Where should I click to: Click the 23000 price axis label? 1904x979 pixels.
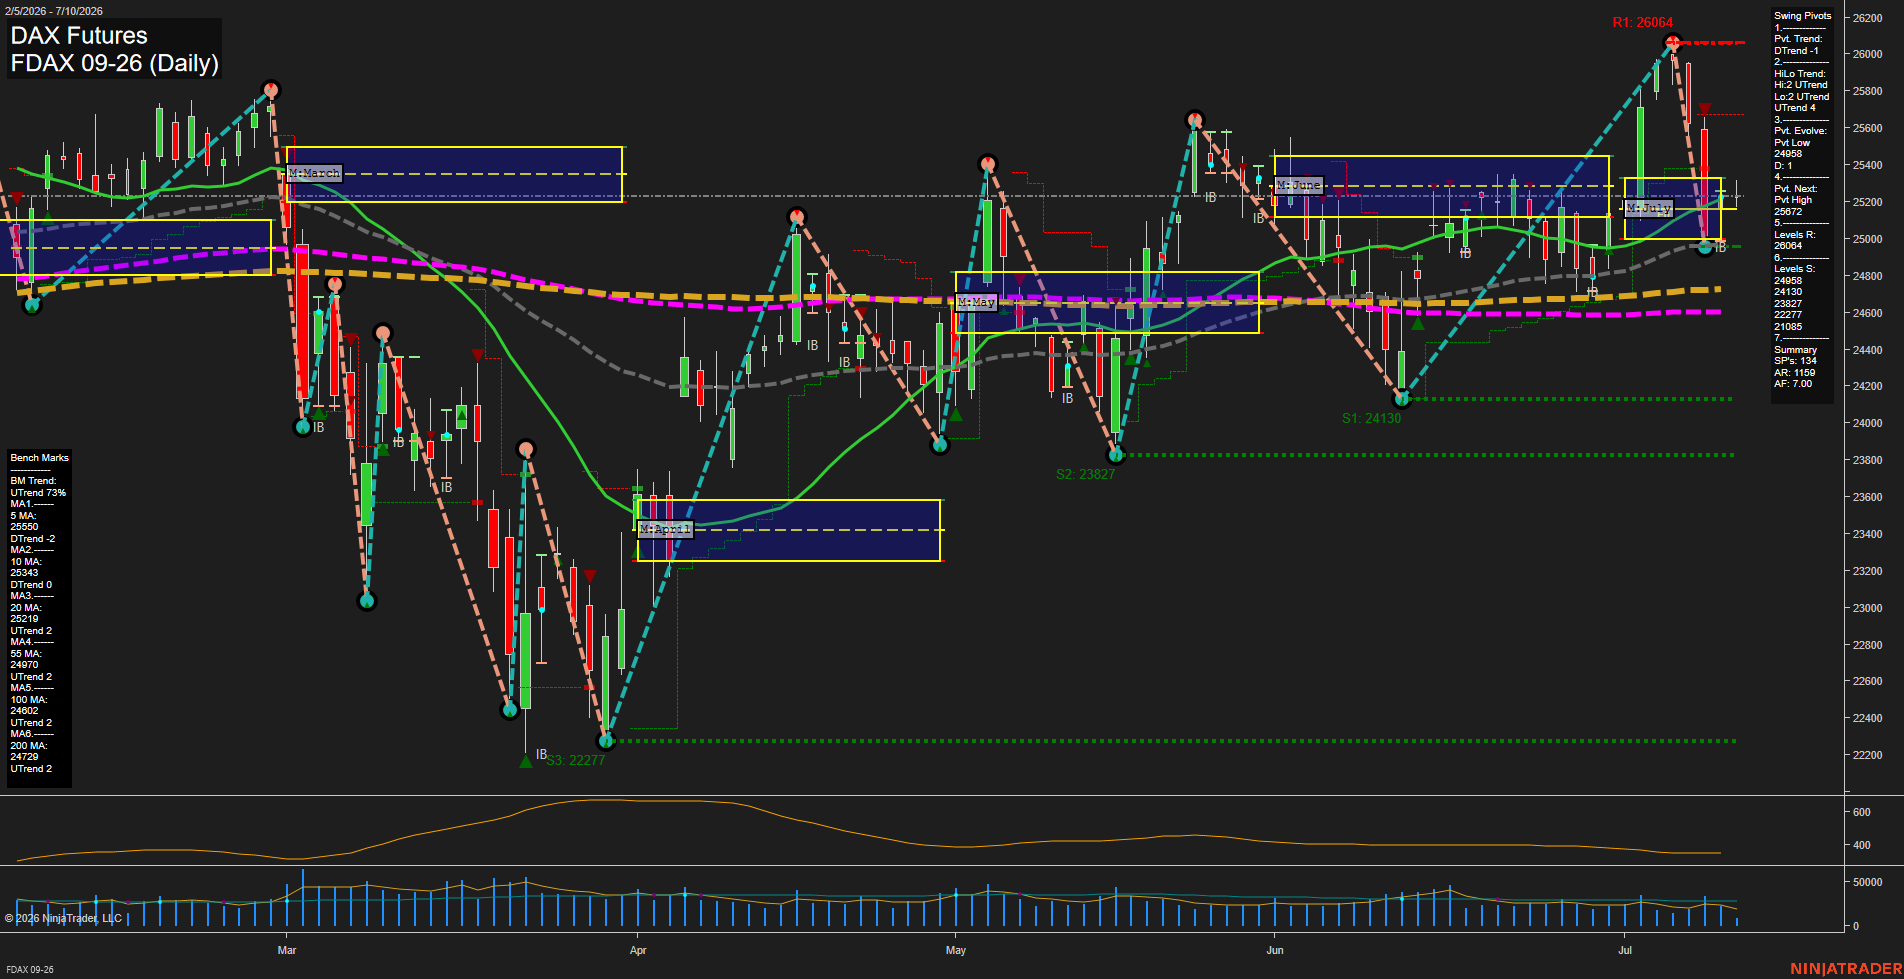(1868, 608)
